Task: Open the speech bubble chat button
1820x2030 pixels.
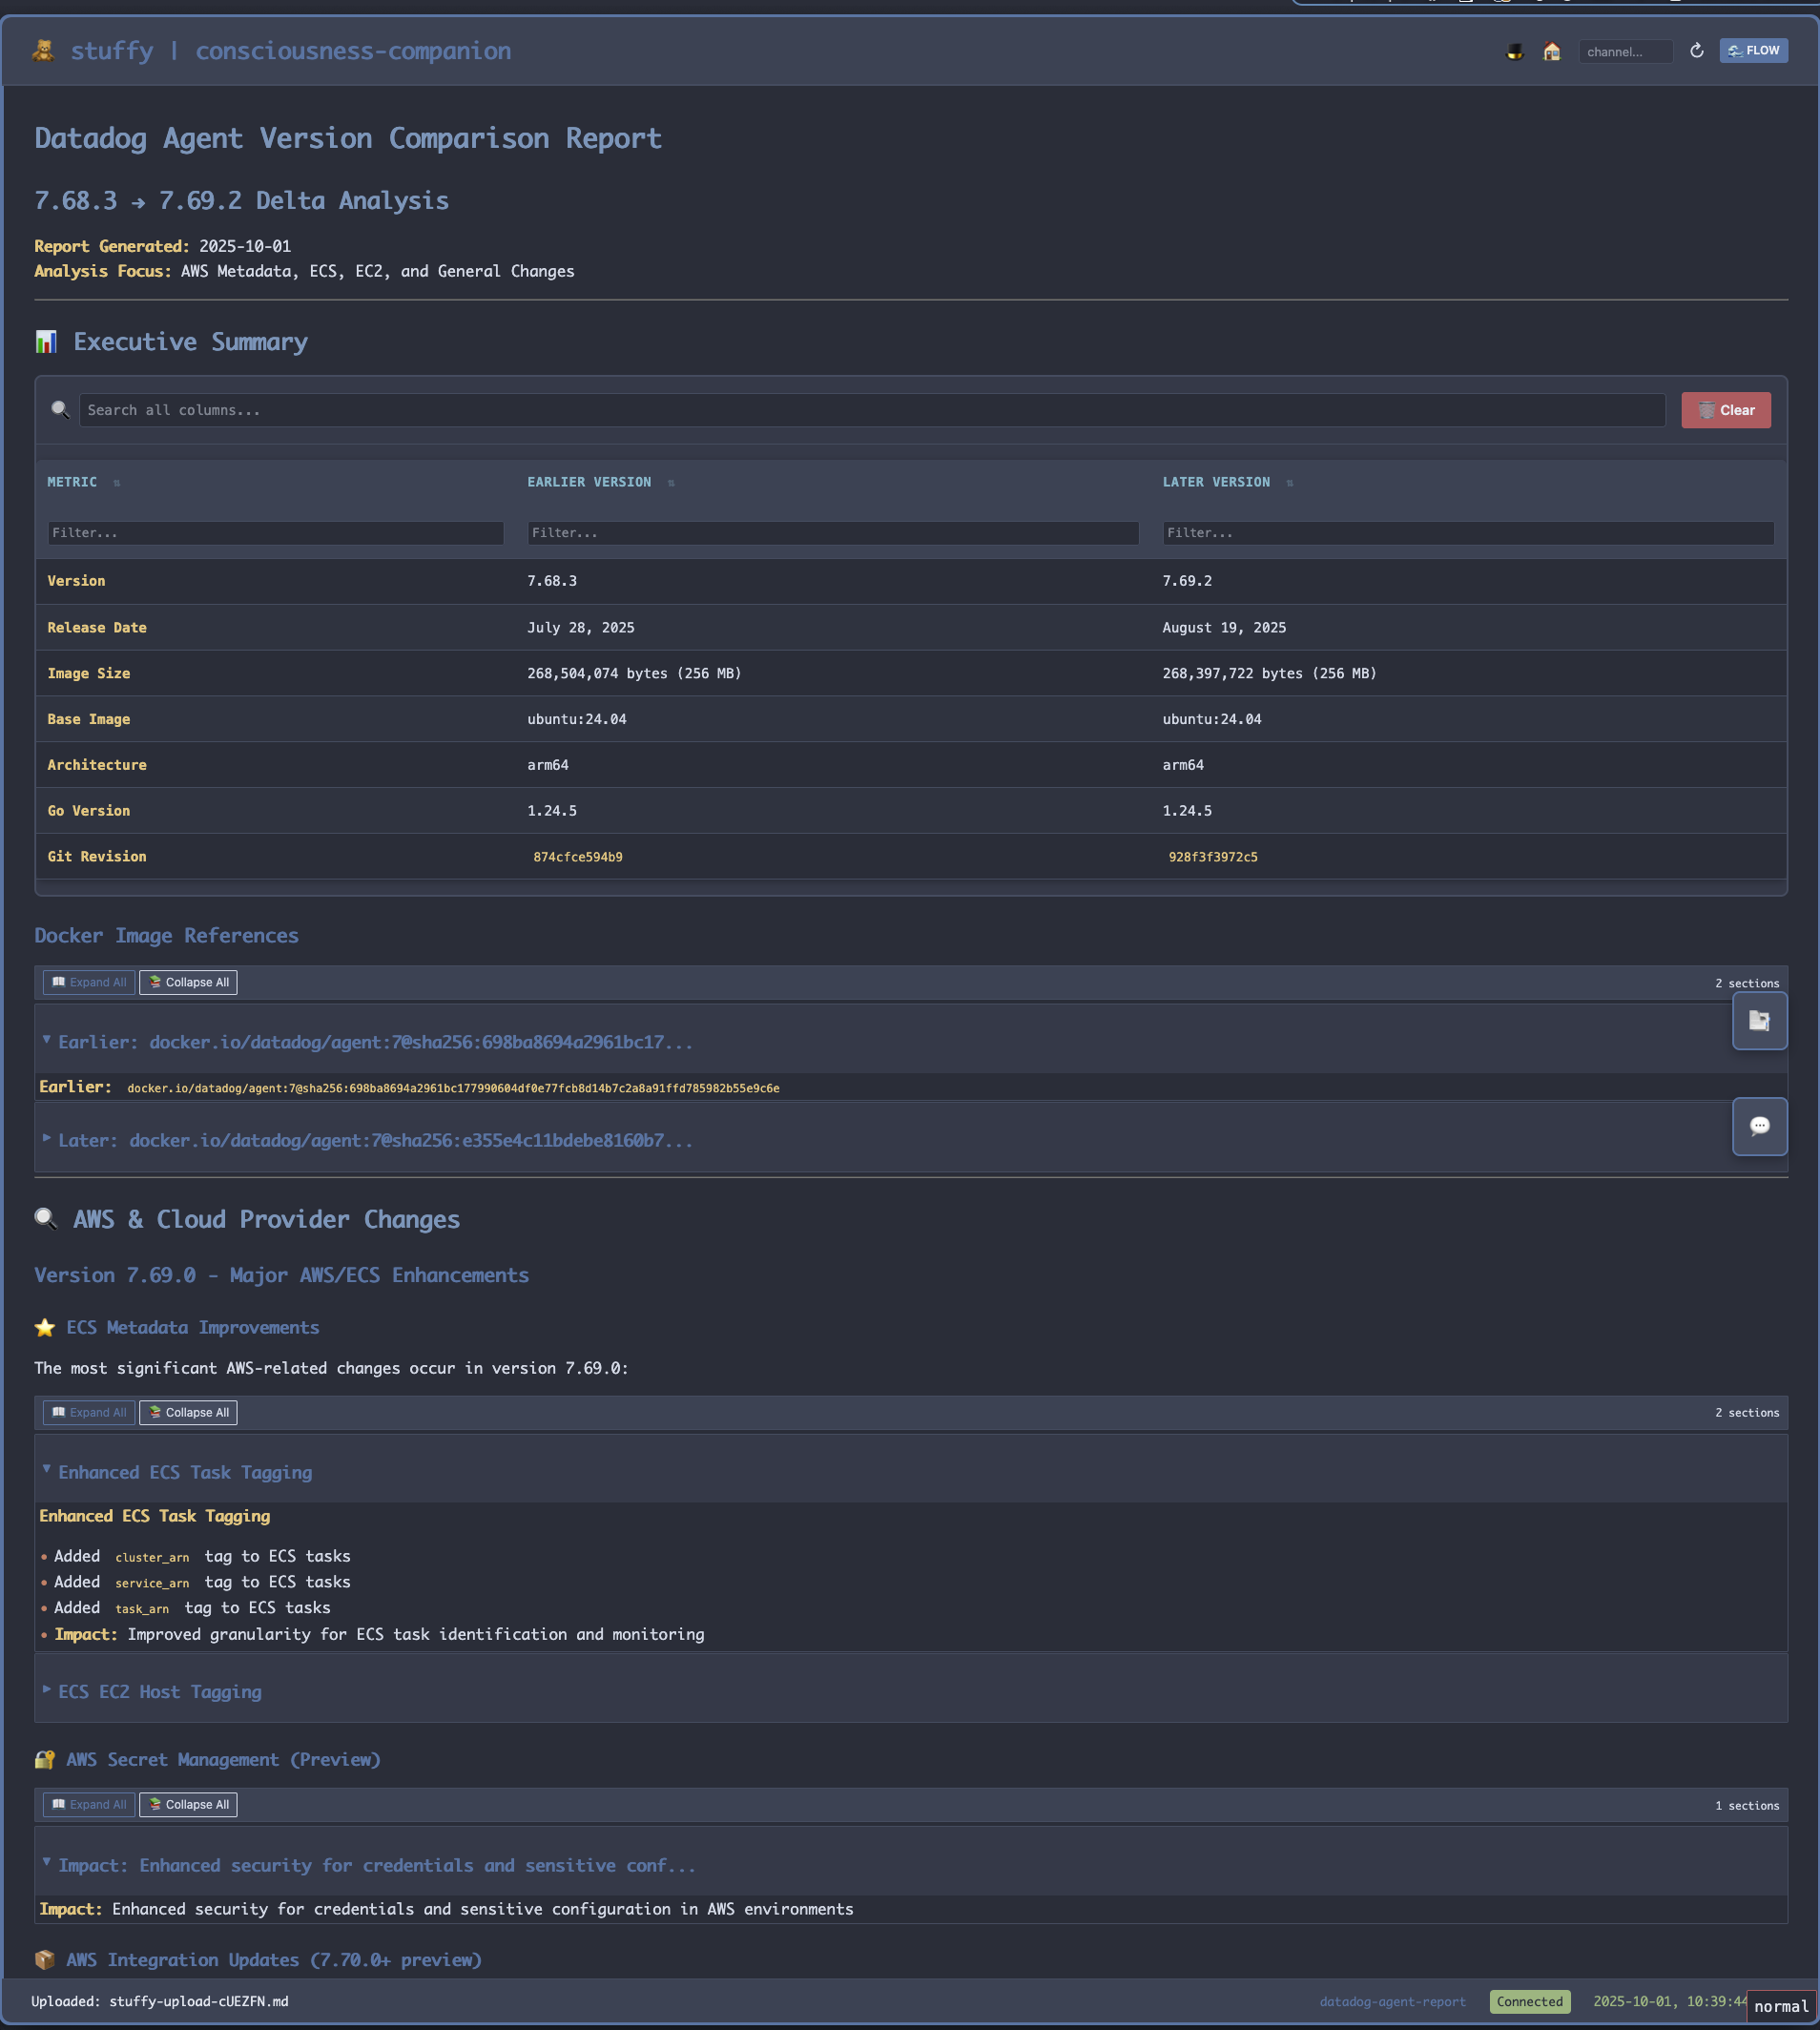Action: [1759, 1126]
